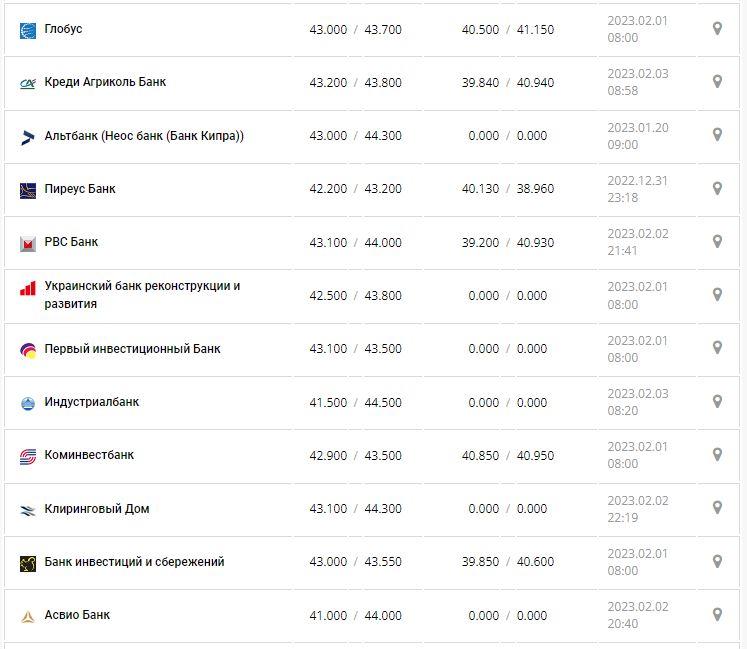Open РВС Банк page link
The height and width of the screenshot is (649, 747).
71,242
